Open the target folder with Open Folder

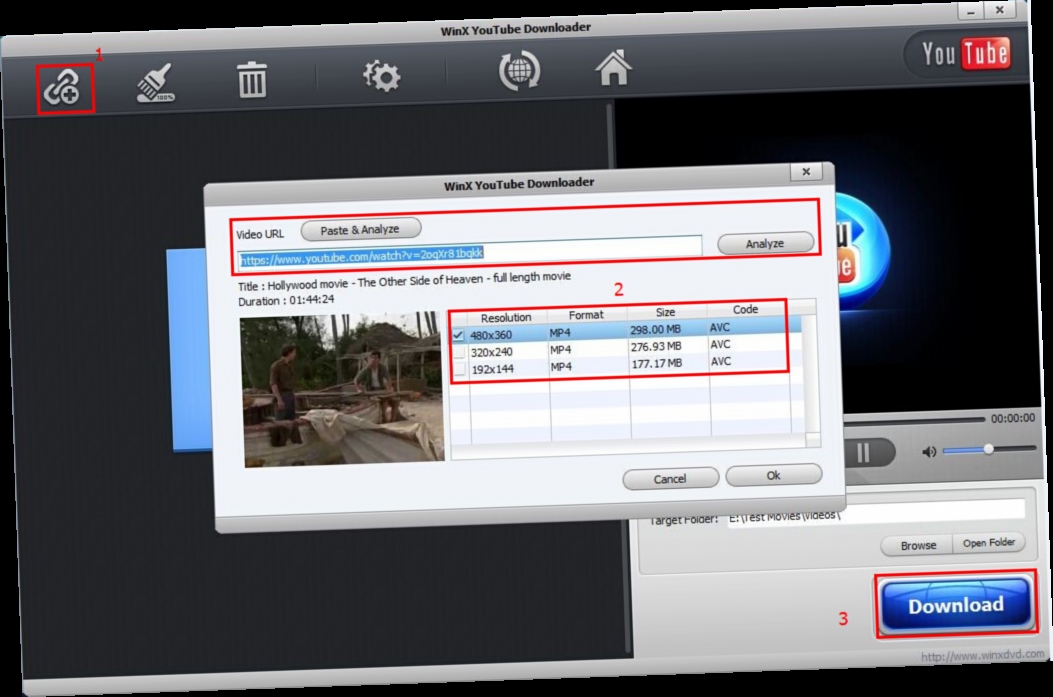pyautogui.click(x=987, y=542)
